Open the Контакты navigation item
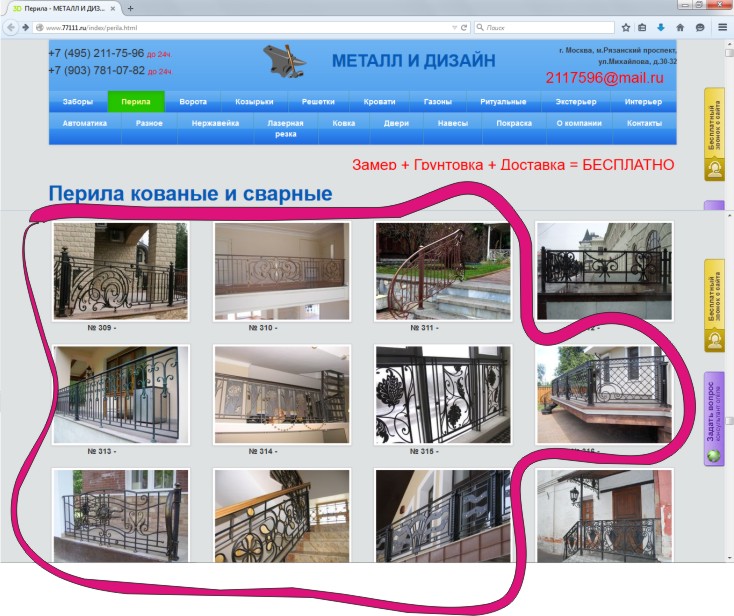734x616 pixels. (x=644, y=123)
